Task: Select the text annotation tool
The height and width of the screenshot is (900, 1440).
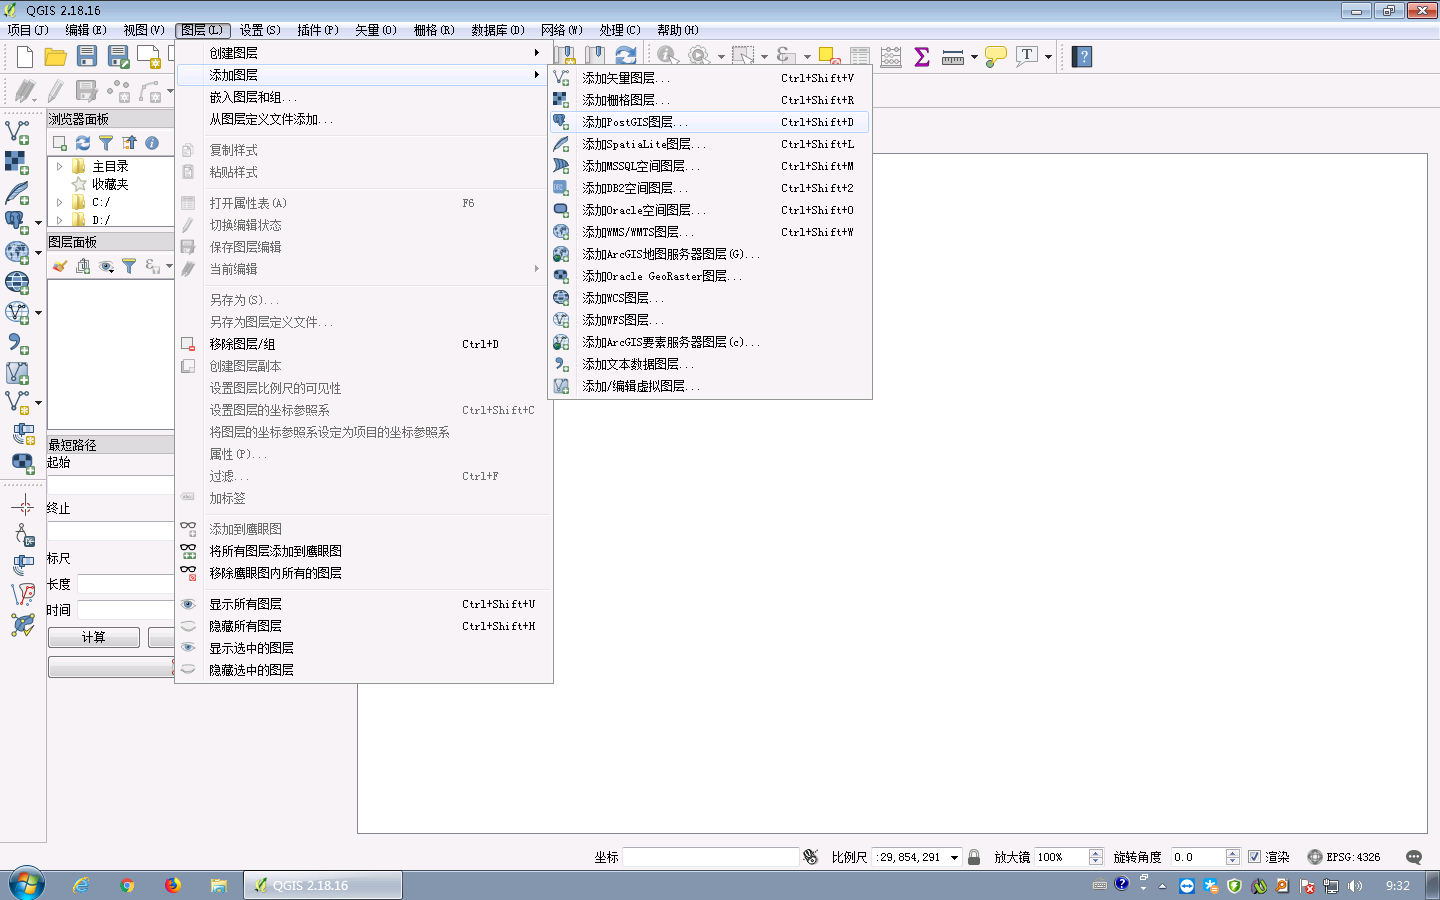Action: point(1027,56)
